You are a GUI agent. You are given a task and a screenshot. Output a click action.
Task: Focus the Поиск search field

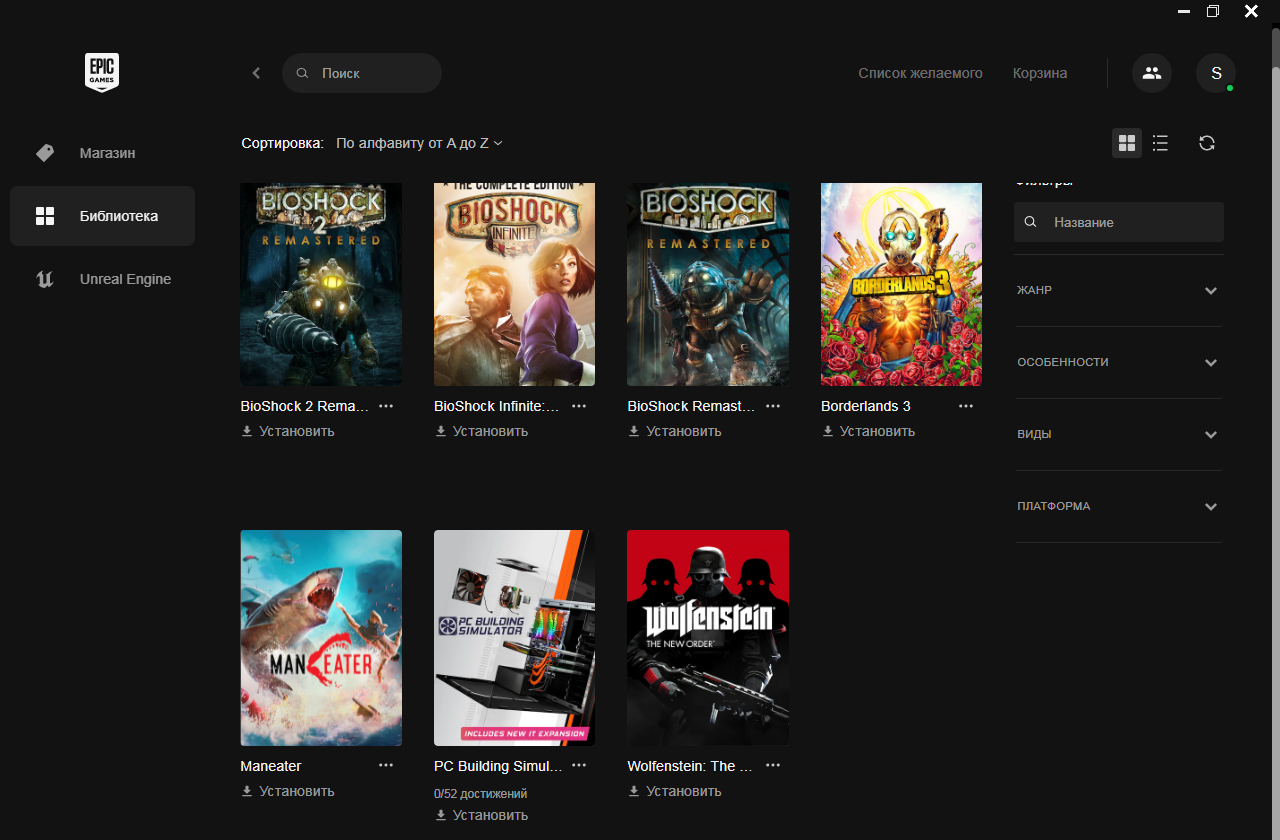coord(362,73)
